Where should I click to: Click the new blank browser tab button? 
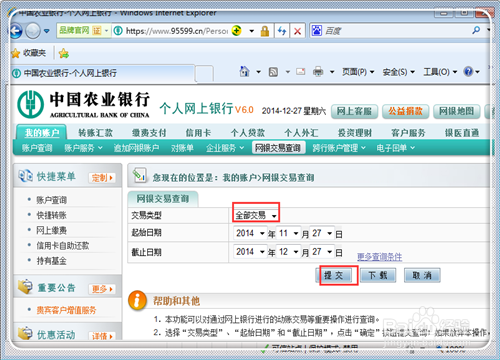pyautogui.click(x=204, y=74)
